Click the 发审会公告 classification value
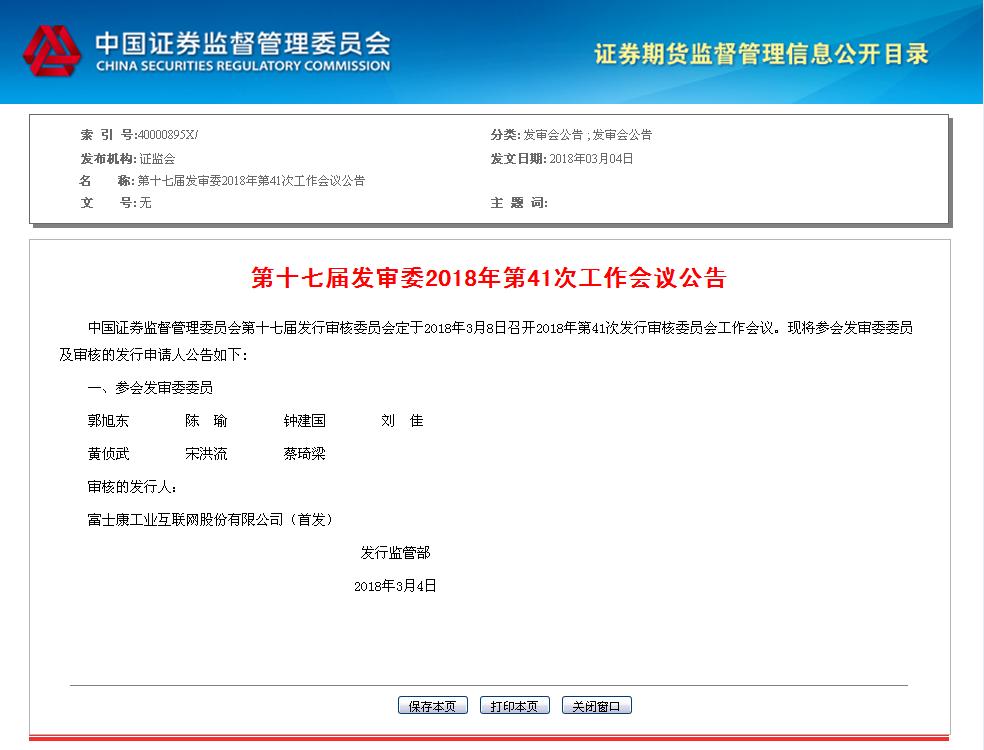This screenshot has height=750, width=984. 587,135
